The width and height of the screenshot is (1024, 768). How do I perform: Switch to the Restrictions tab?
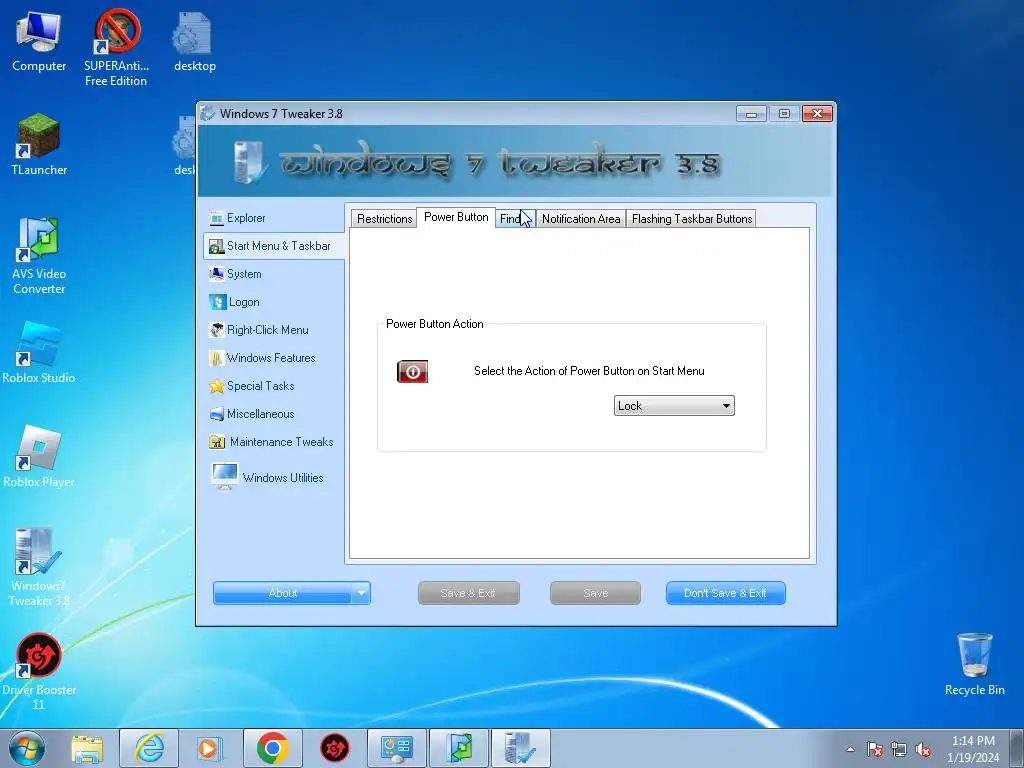[x=385, y=219]
